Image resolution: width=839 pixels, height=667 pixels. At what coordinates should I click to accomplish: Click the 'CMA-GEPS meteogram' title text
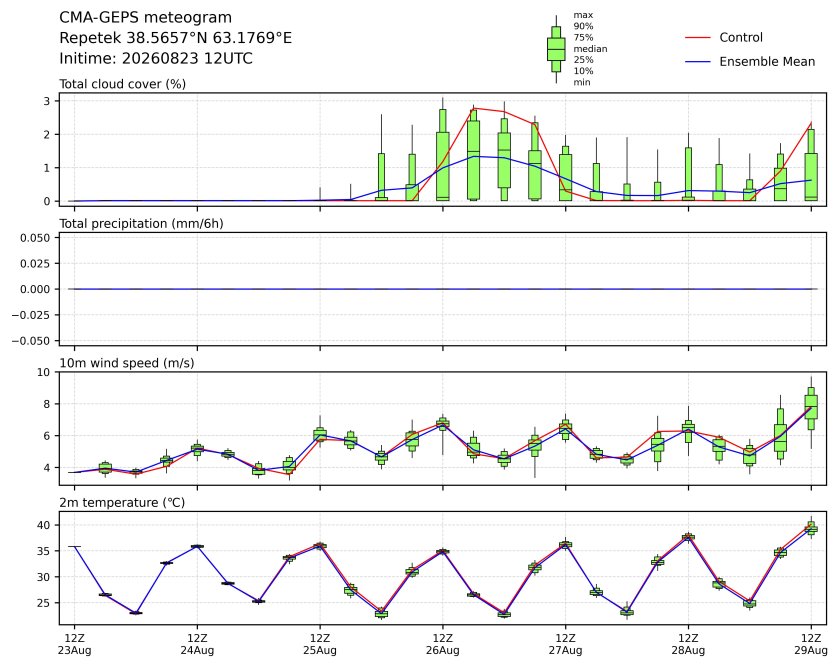(x=145, y=18)
